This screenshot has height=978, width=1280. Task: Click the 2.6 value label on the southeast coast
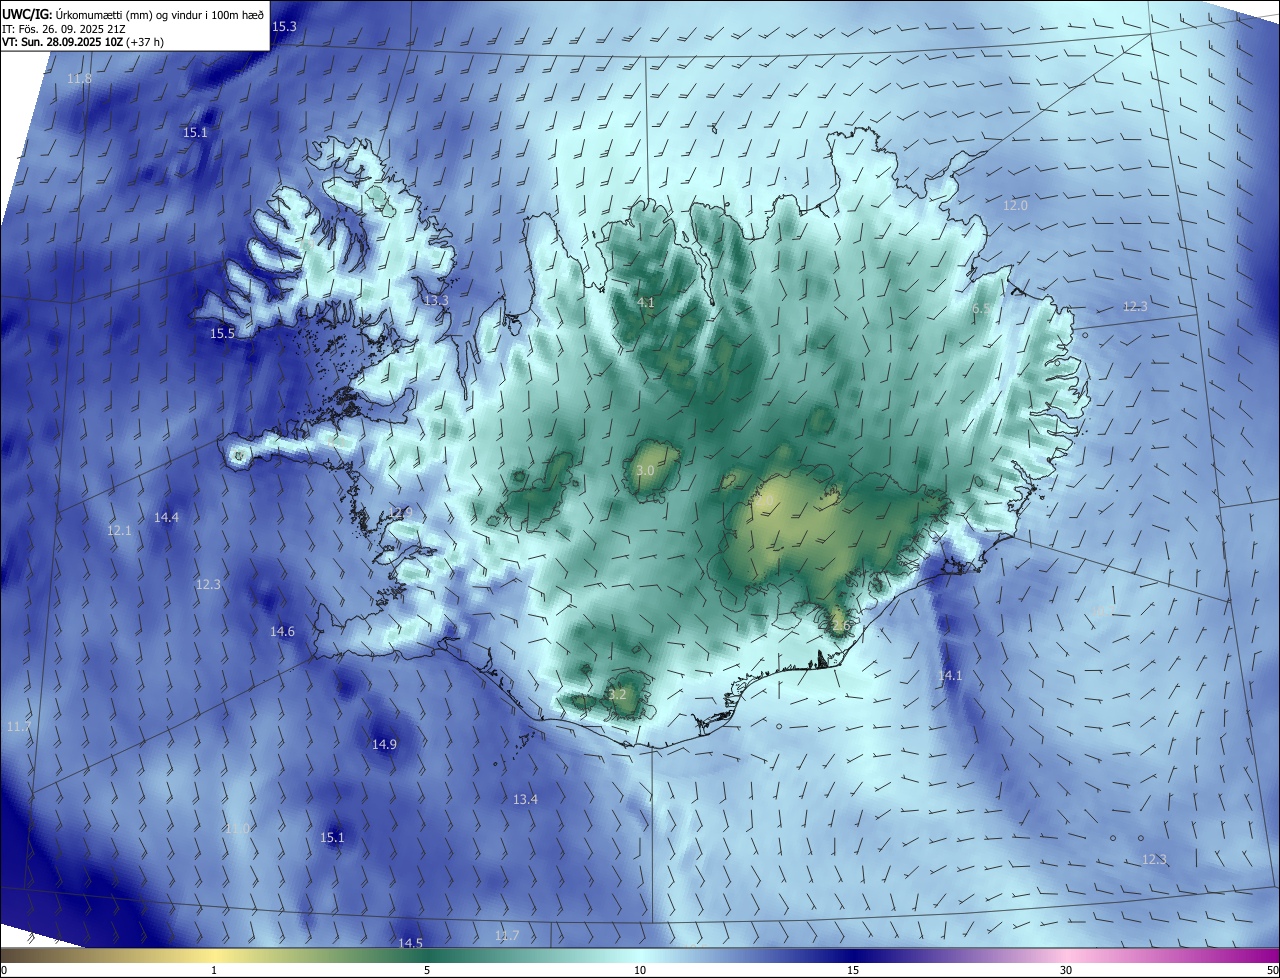click(840, 626)
